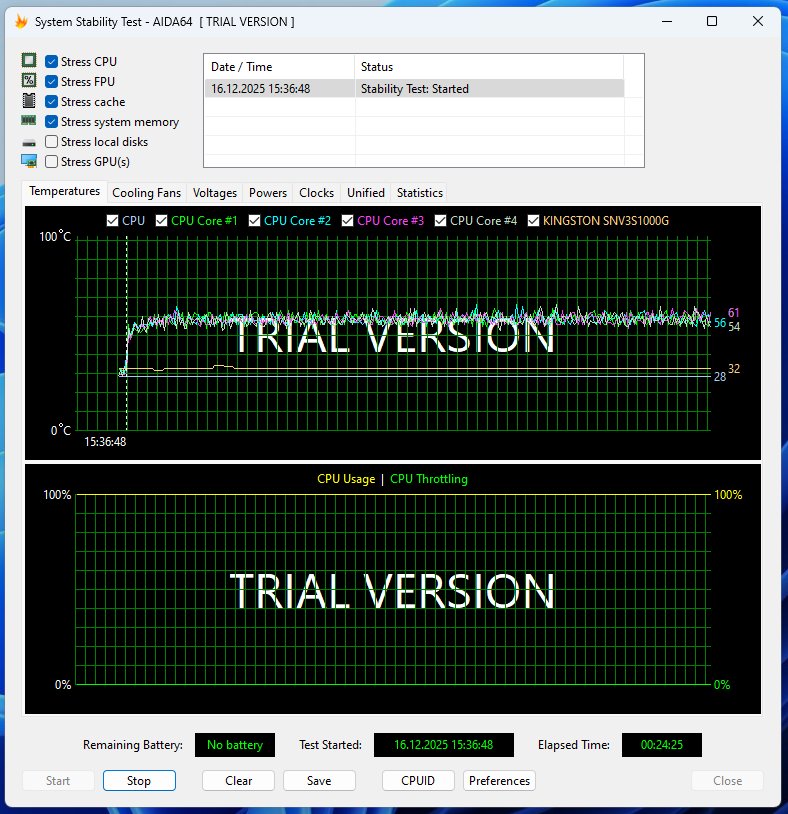Disable the Stress CPU checkbox
788x814 pixels.
pyautogui.click(x=52, y=62)
